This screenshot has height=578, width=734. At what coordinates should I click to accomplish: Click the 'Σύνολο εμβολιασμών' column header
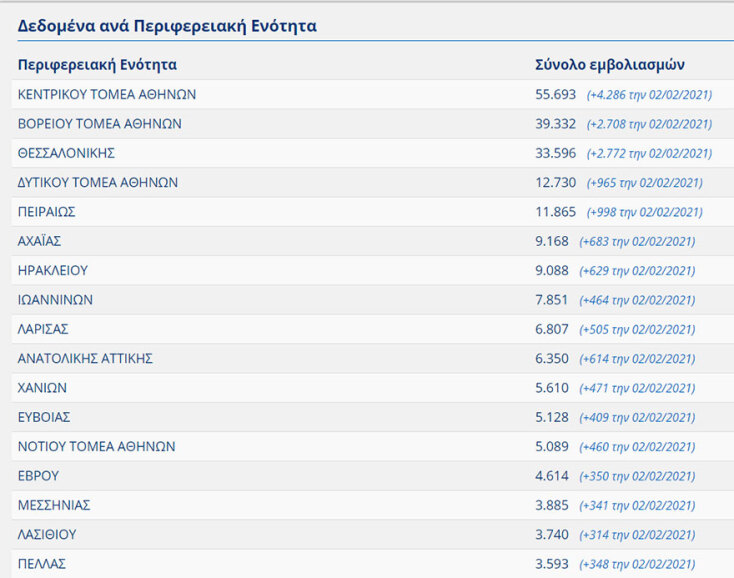click(610, 65)
